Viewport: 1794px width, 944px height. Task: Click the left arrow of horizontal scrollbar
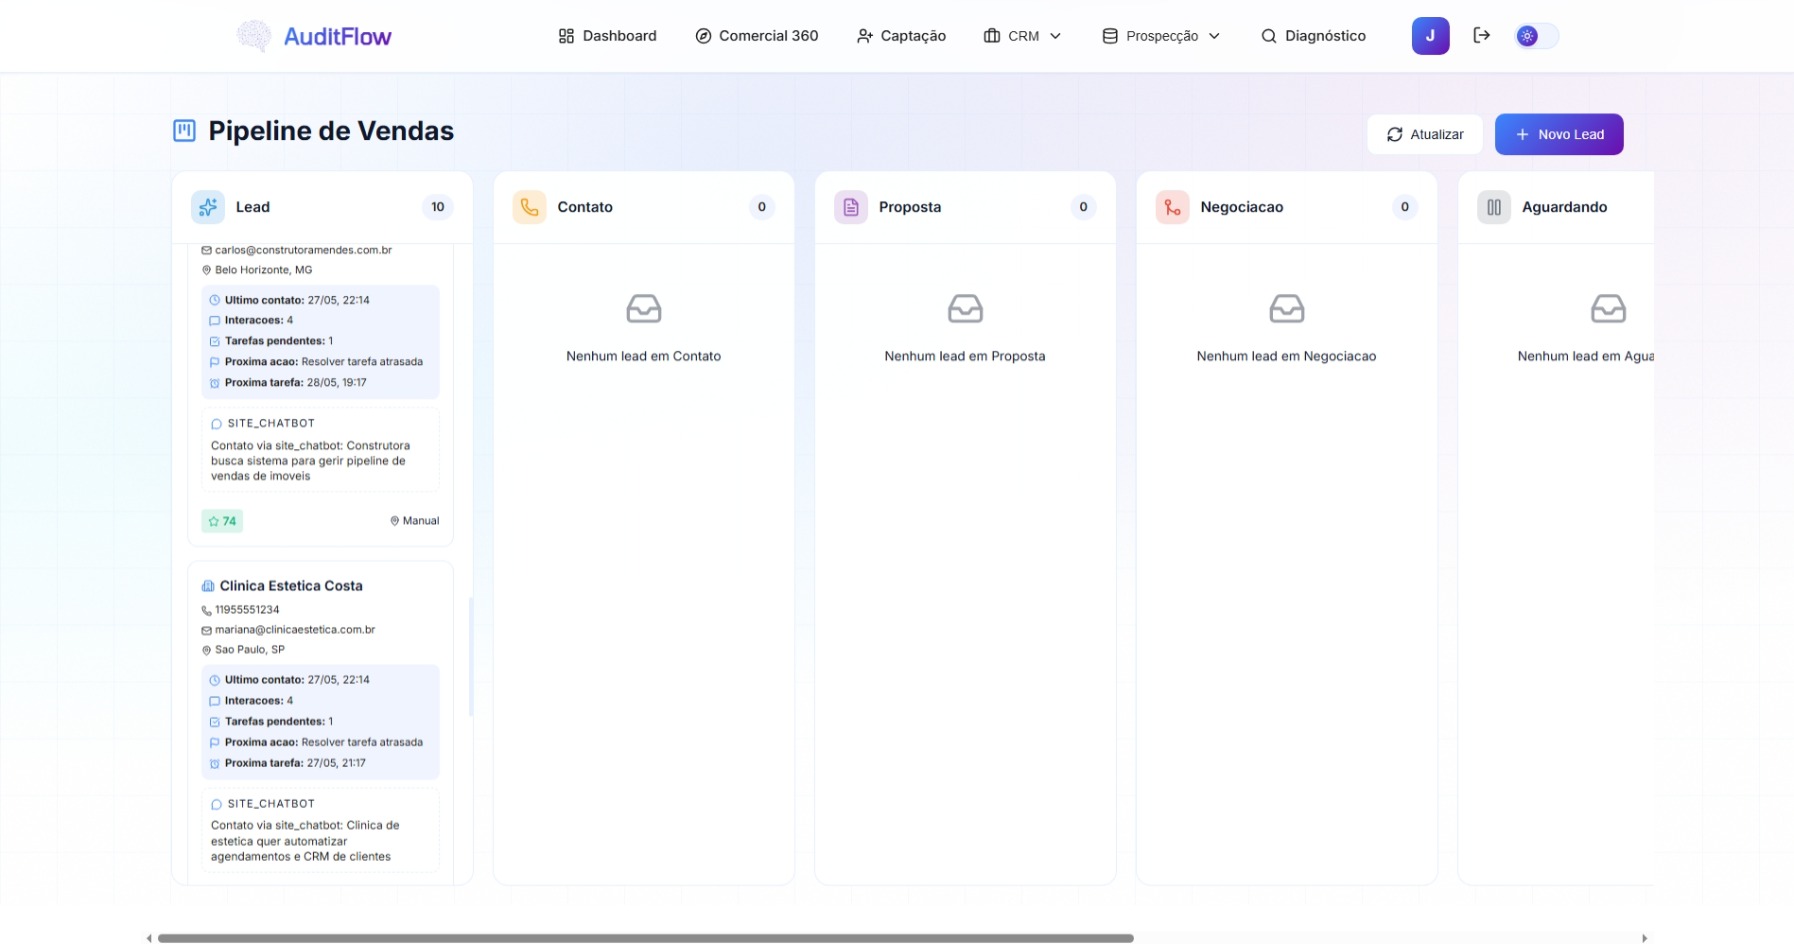149,938
